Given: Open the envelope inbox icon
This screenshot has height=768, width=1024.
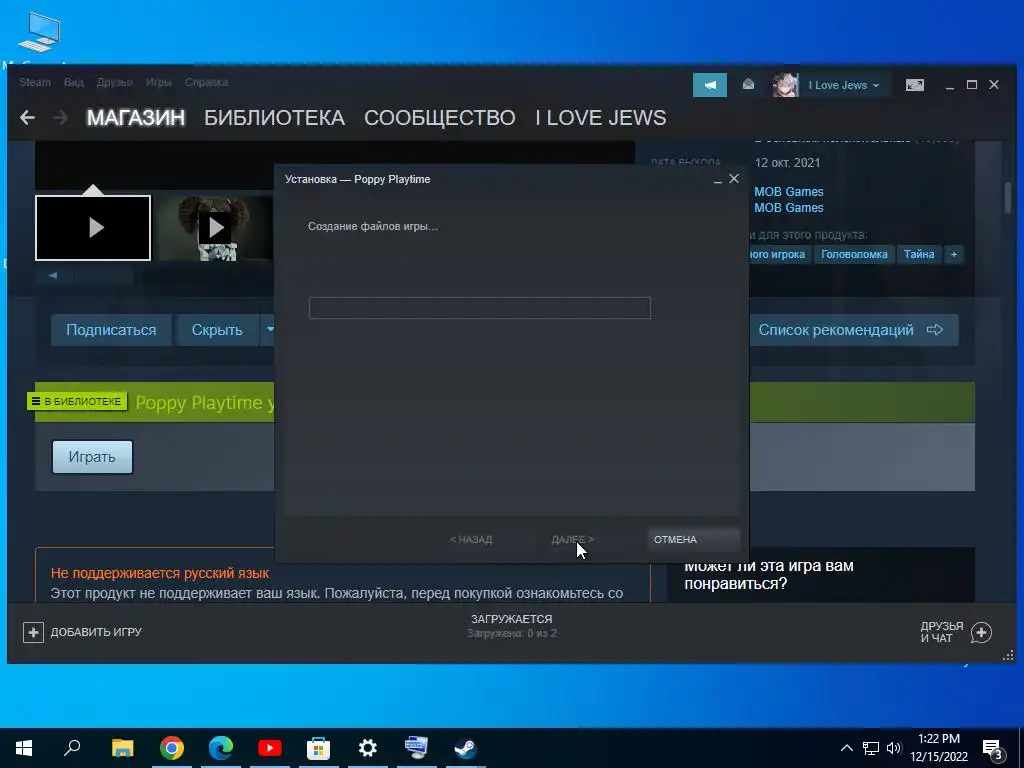Looking at the screenshot, I should [x=748, y=85].
